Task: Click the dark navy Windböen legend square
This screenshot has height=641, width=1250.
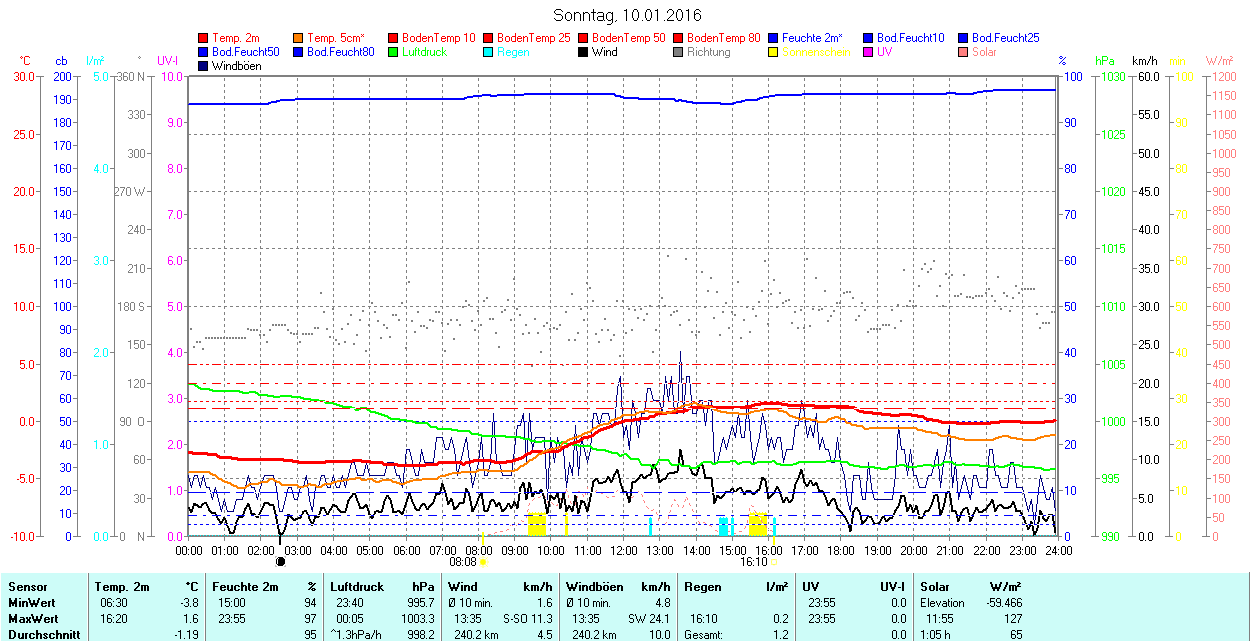Action: [204, 66]
